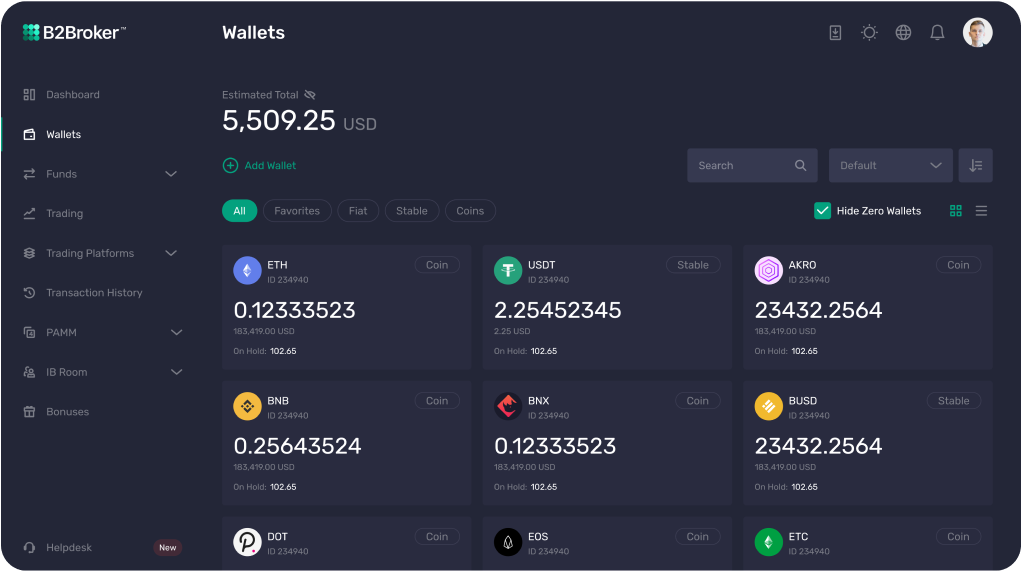Expand the IB Room chevron

(176, 372)
